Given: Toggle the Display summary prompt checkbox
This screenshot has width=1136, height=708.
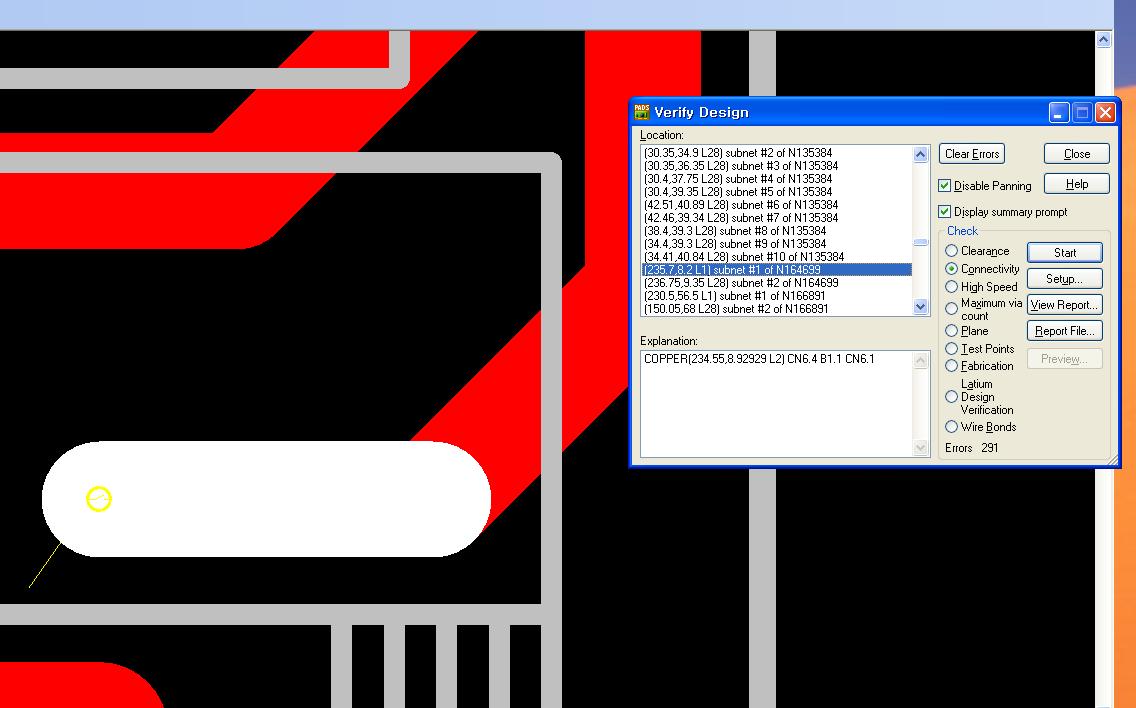Looking at the screenshot, I should click(x=945, y=212).
